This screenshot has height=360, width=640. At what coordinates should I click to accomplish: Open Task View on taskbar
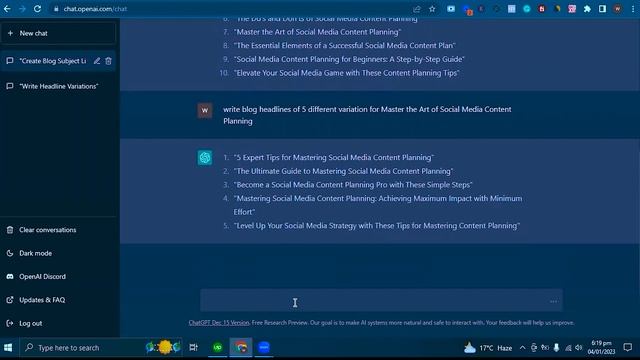click(193, 347)
